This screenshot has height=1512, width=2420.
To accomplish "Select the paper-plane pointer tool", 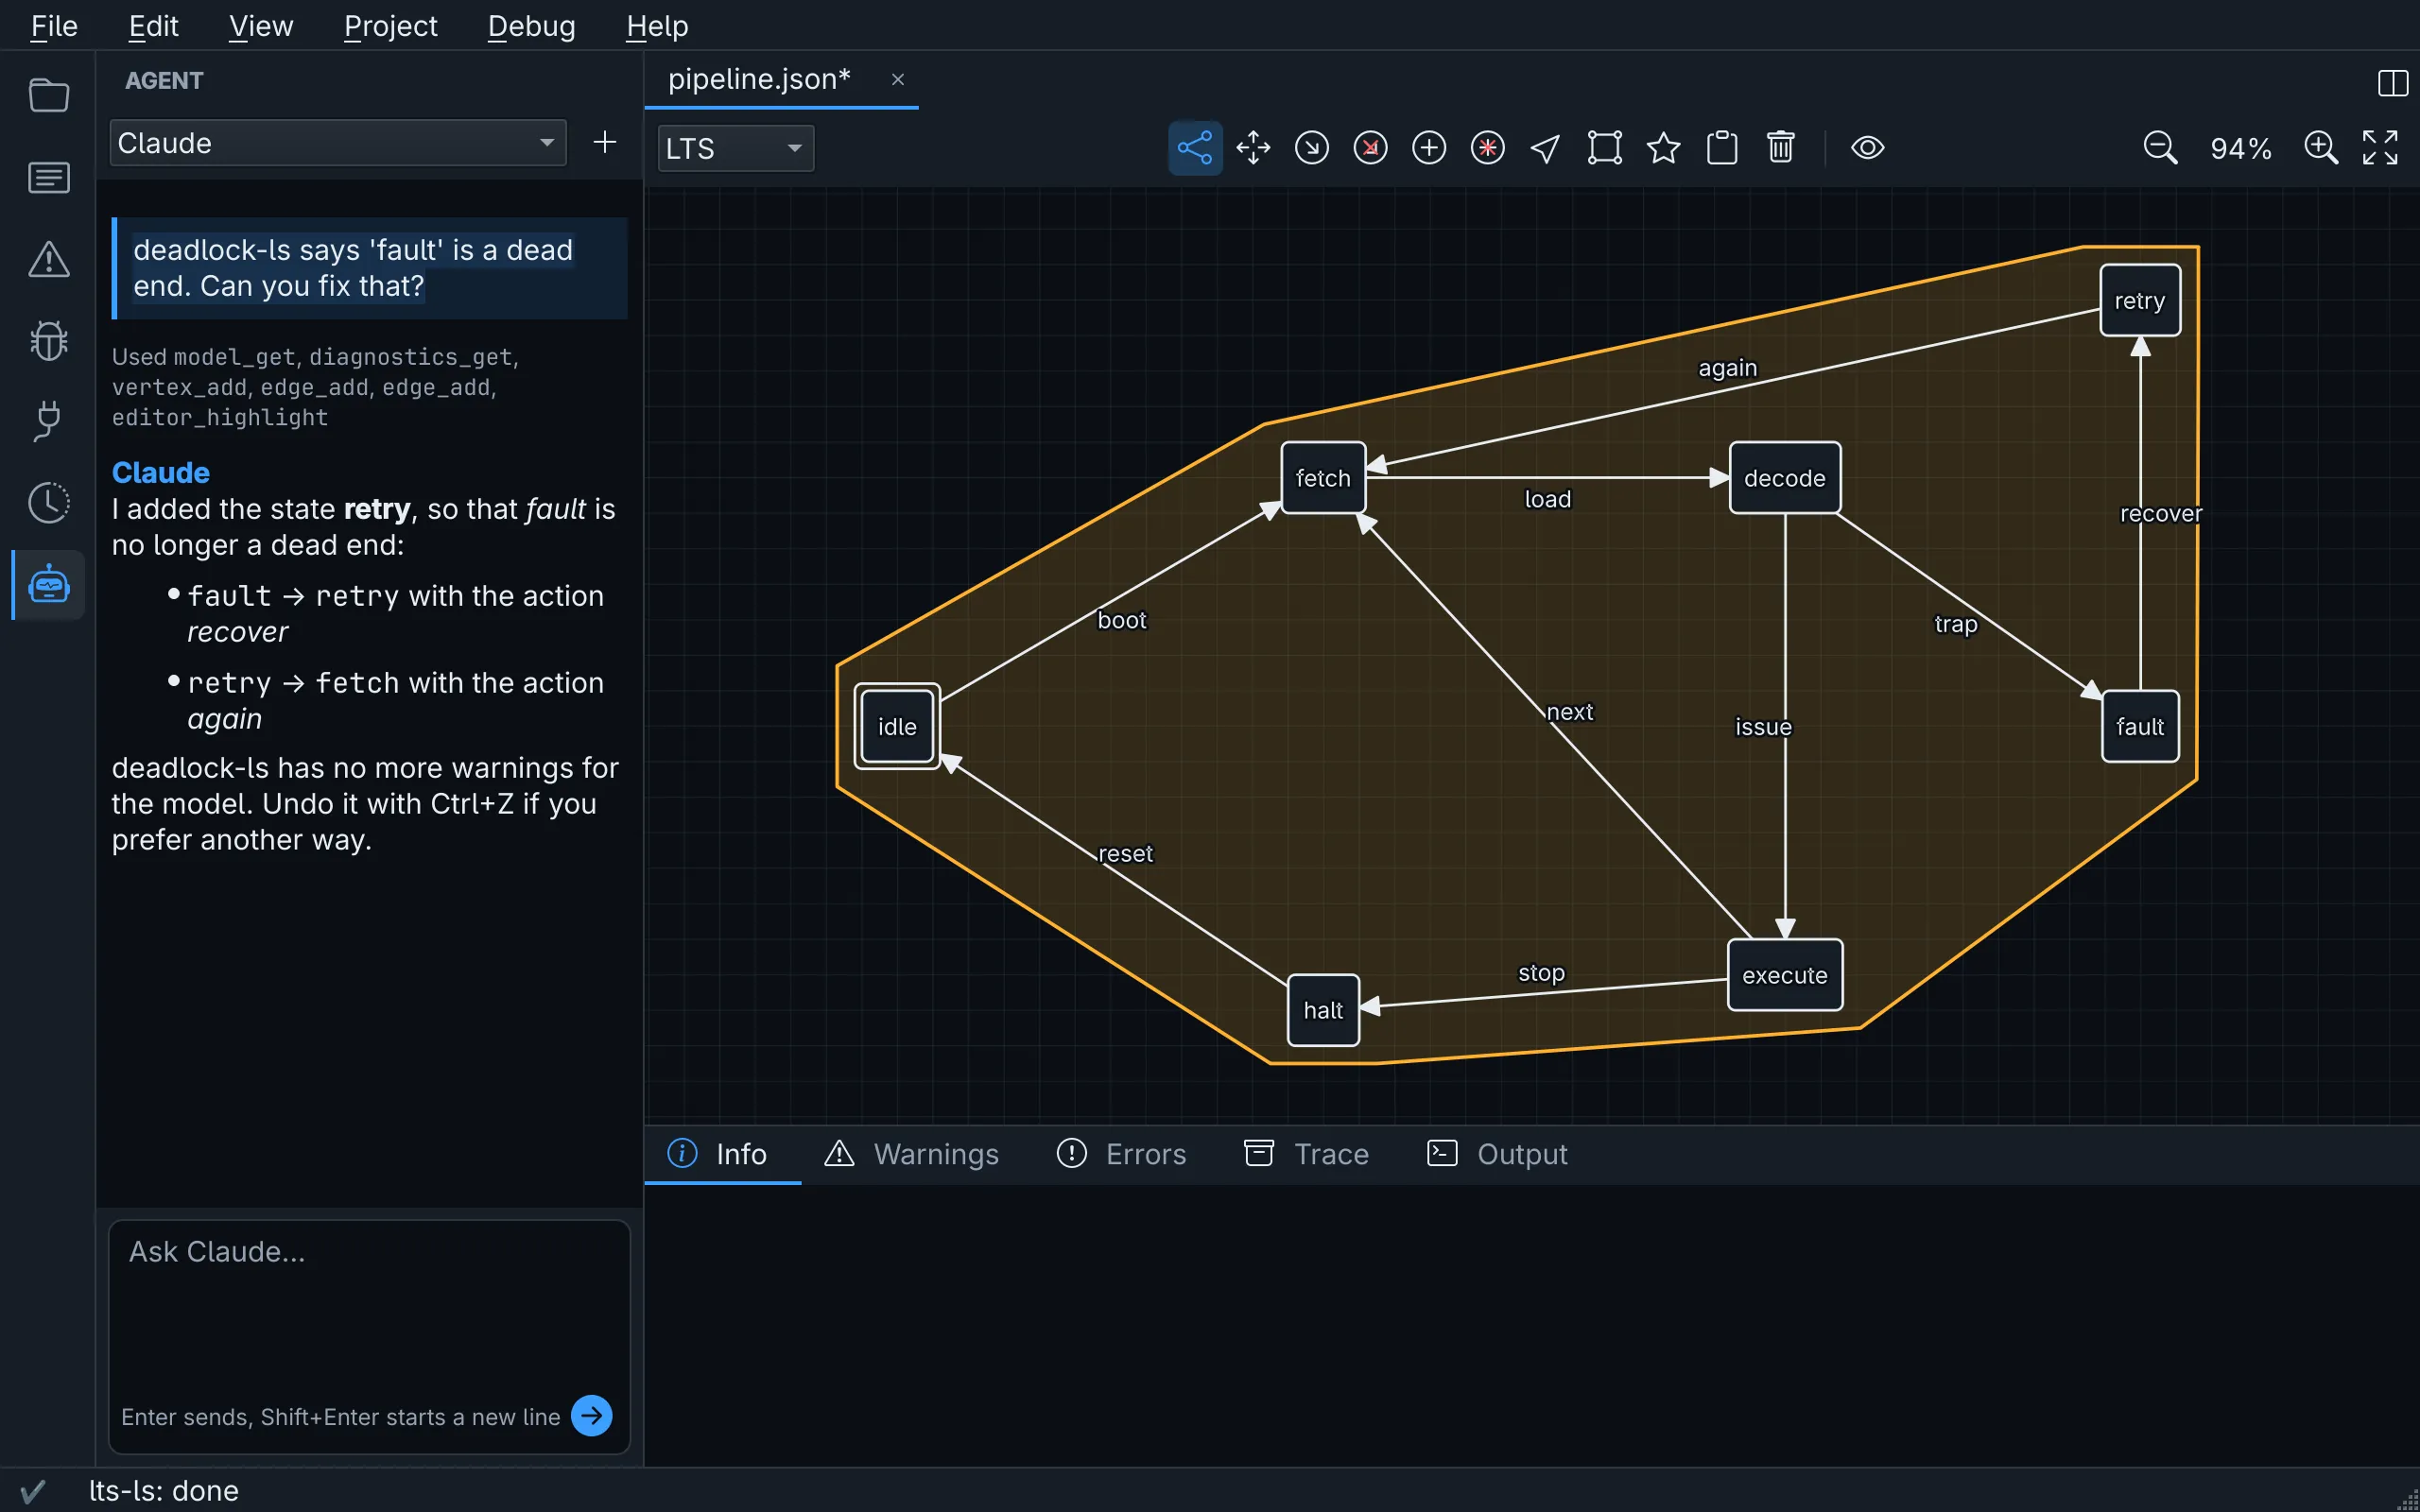I will (1546, 148).
